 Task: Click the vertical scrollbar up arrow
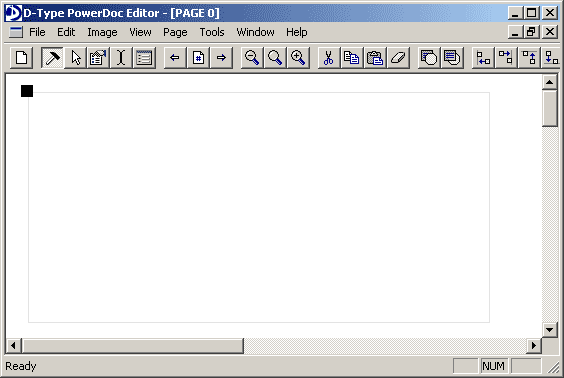tap(550, 82)
